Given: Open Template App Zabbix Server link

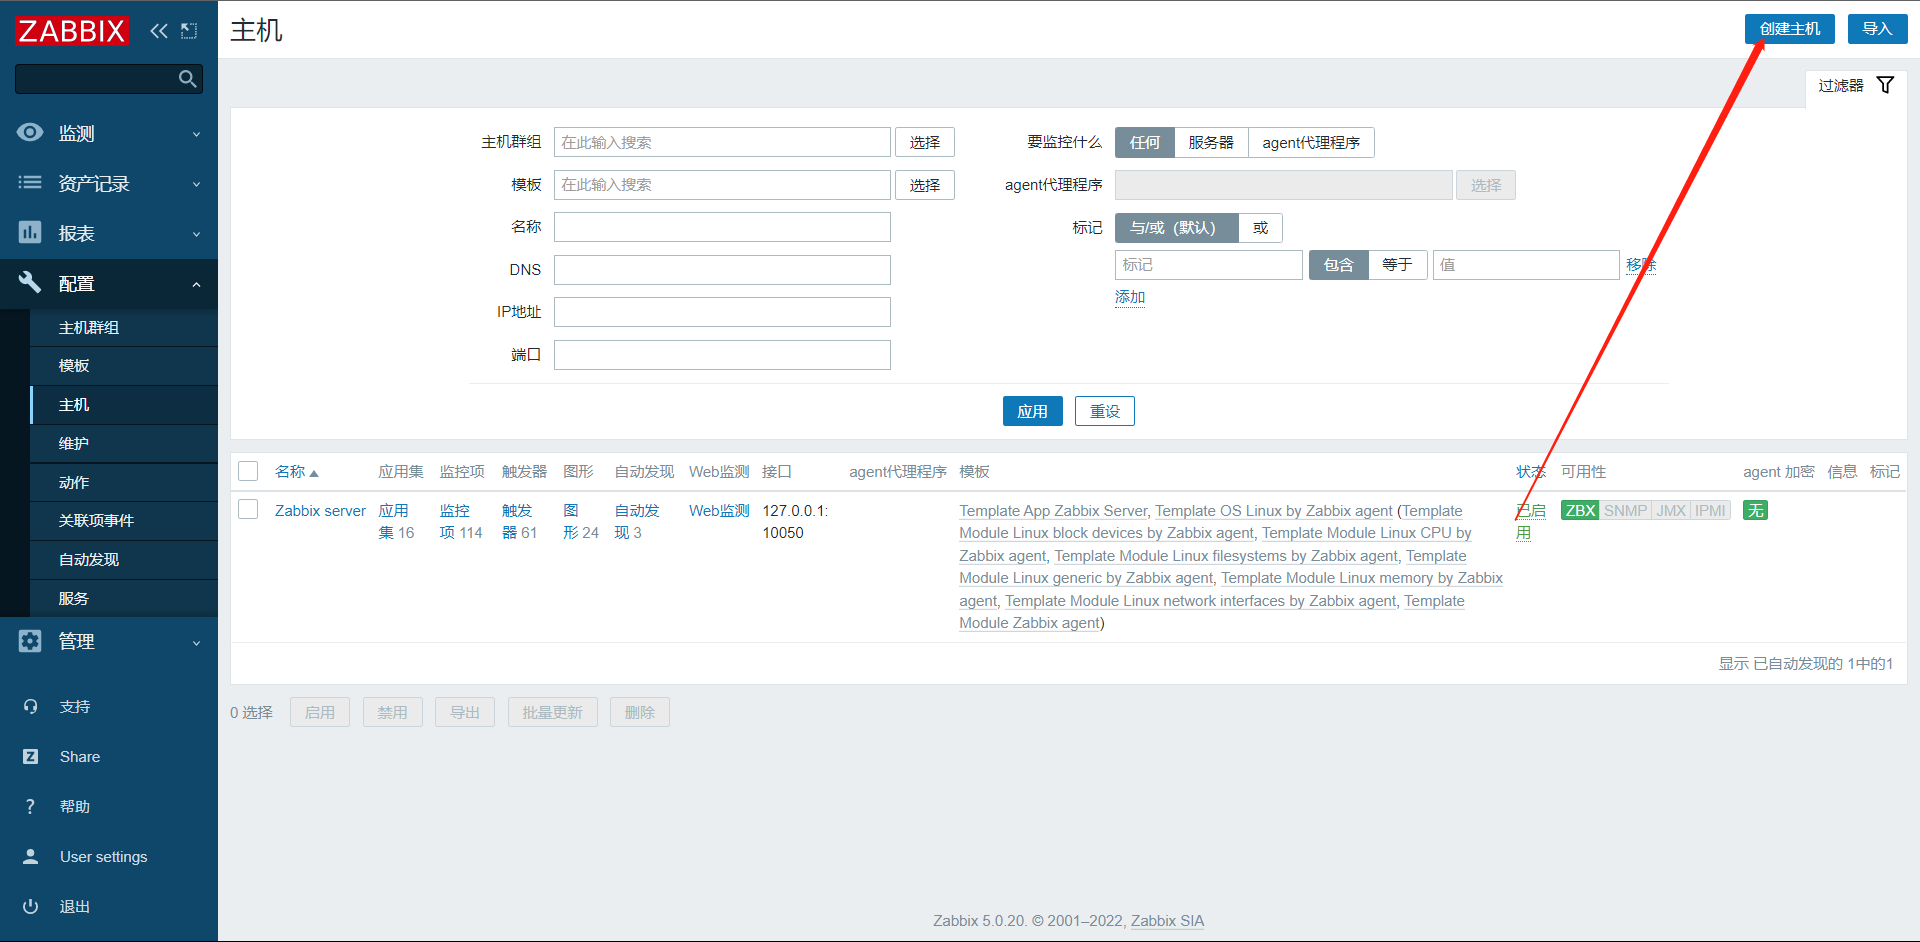Looking at the screenshot, I should click(1053, 511).
